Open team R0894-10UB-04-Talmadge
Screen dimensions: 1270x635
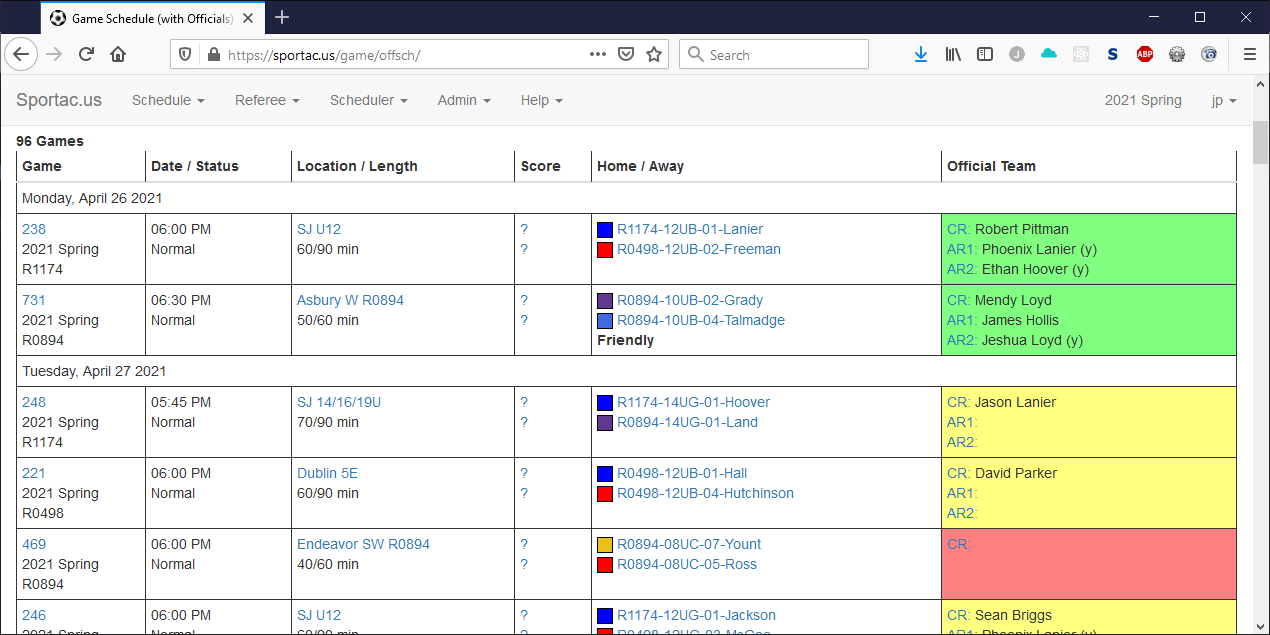pos(701,320)
